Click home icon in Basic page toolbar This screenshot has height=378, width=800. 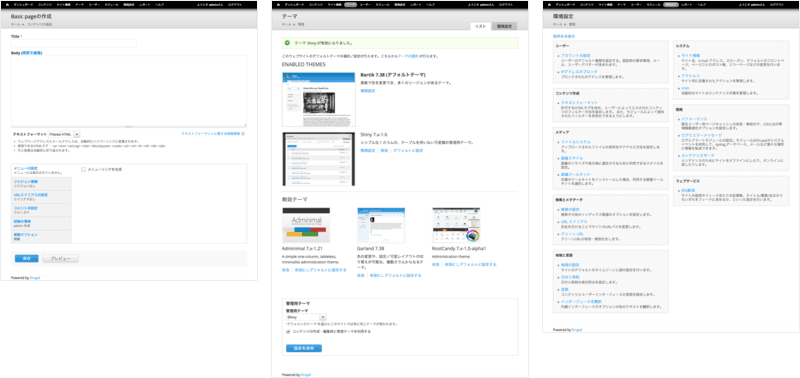point(7,4)
